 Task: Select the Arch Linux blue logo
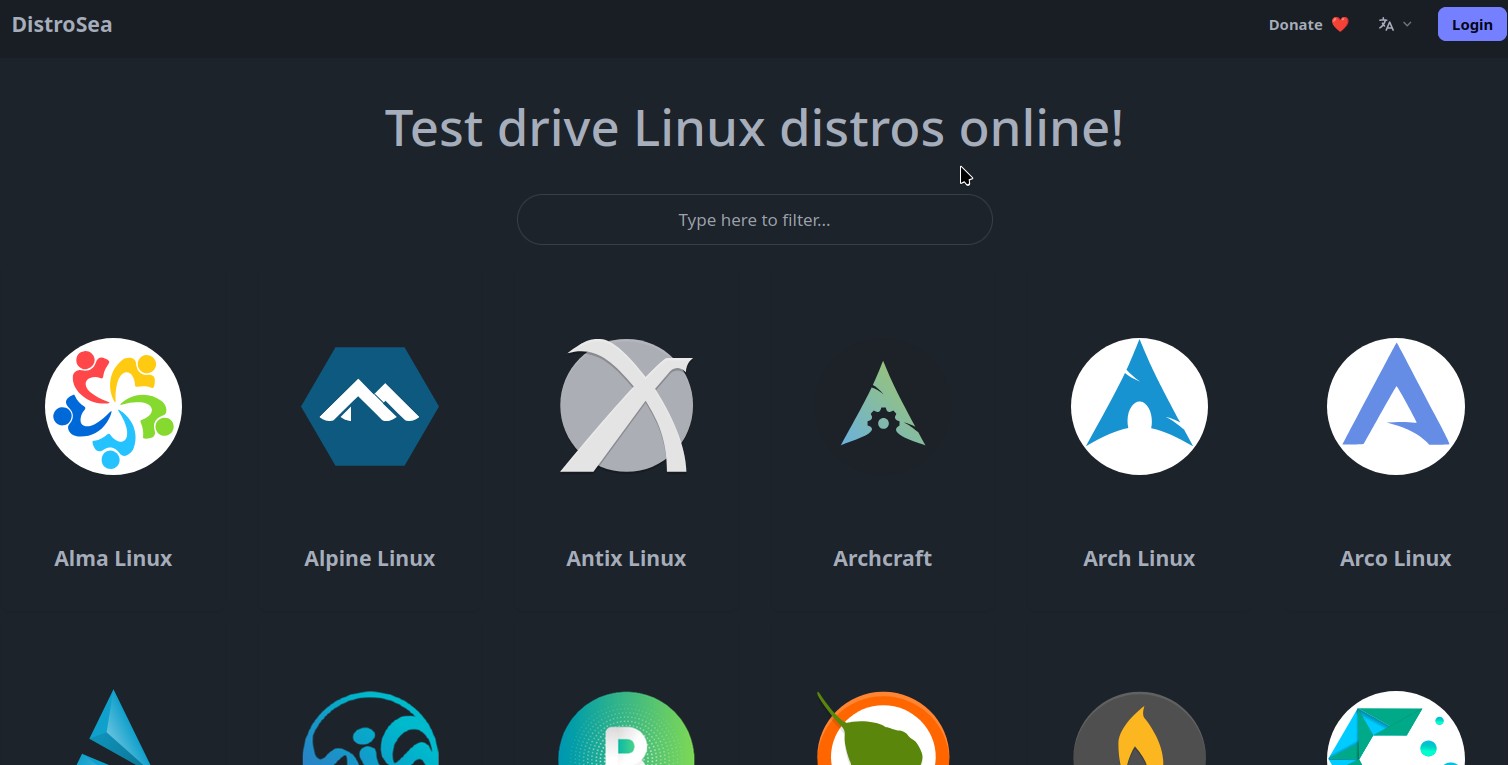[x=1139, y=406]
